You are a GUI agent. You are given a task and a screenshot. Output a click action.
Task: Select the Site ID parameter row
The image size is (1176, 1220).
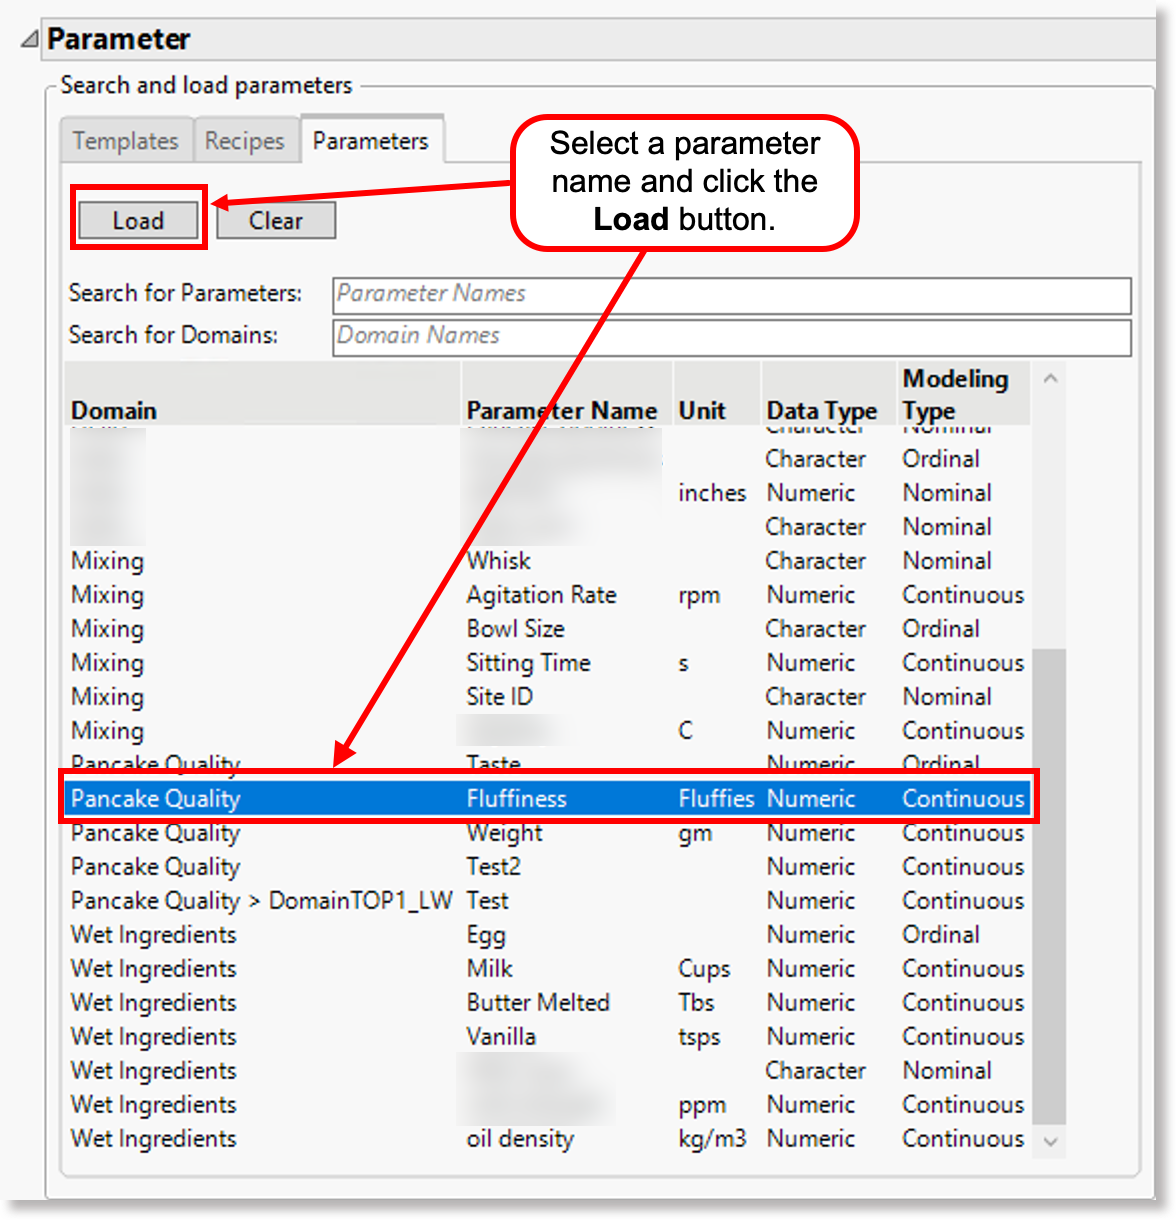tap(547, 697)
